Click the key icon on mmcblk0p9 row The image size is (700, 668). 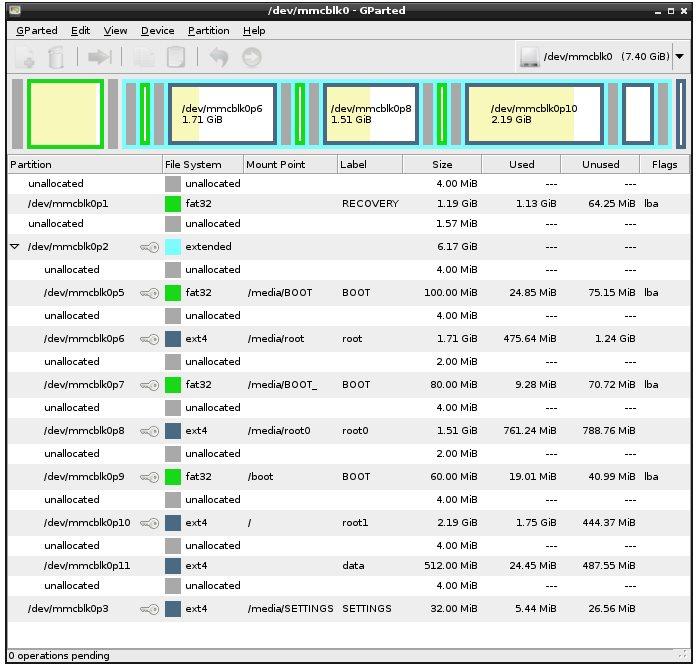tap(150, 477)
